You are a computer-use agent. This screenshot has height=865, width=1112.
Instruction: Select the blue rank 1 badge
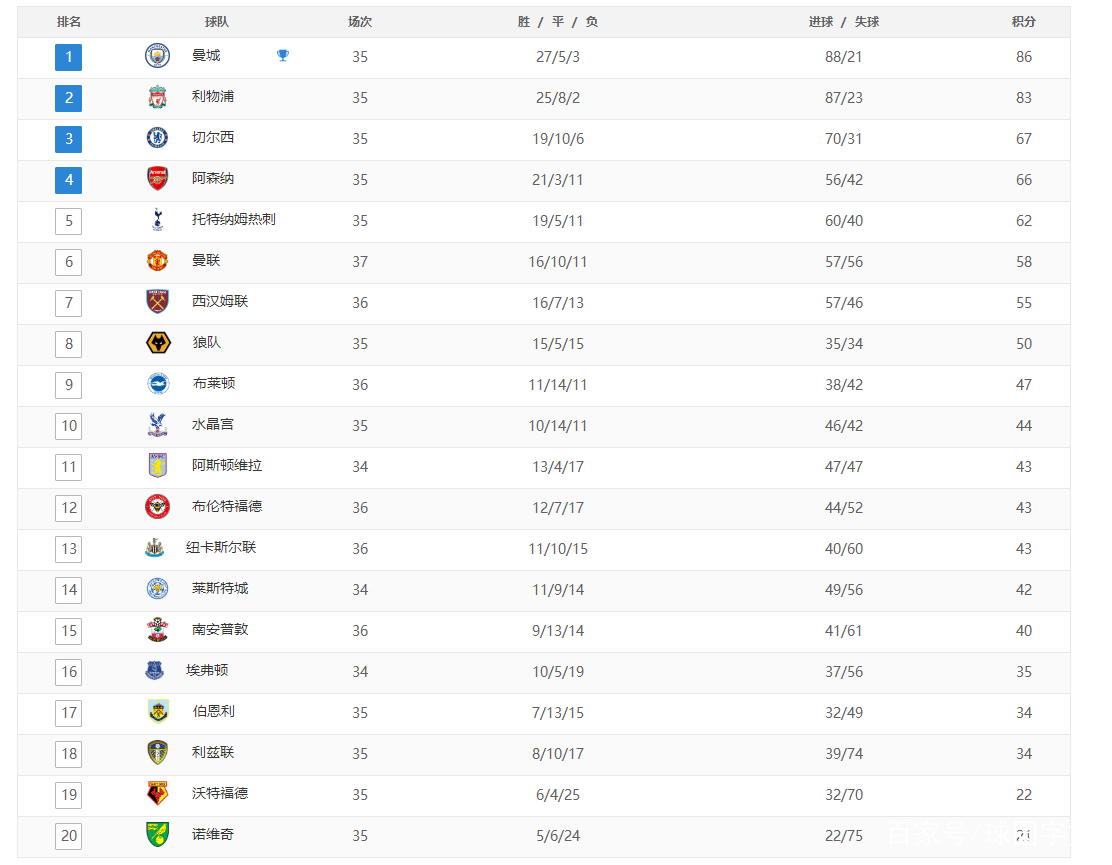click(69, 57)
